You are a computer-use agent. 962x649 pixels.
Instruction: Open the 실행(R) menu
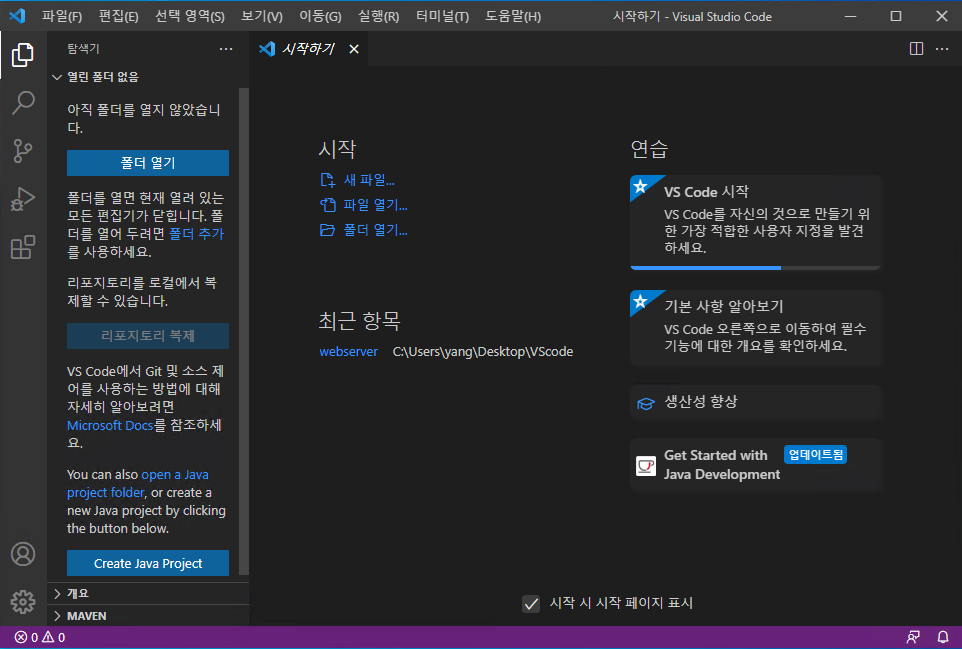(x=379, y=17)
